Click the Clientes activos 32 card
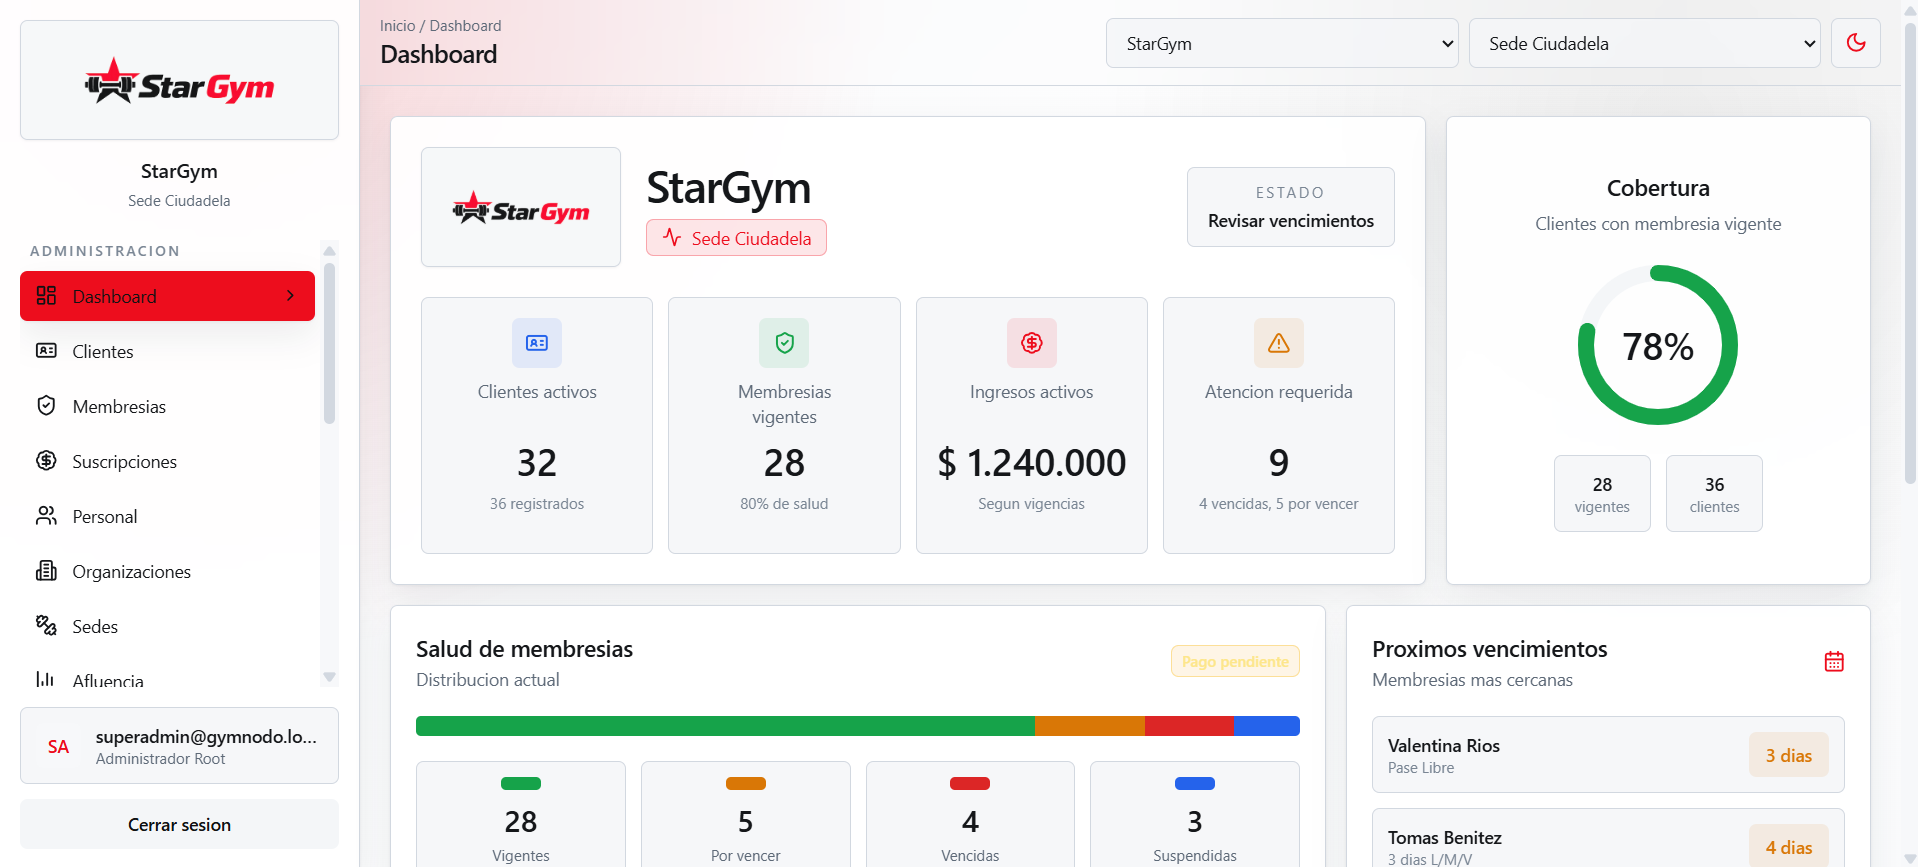 coord(537,425)
